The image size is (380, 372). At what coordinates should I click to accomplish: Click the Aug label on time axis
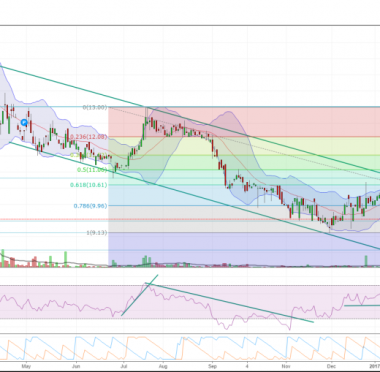pyautogui.click(x=163, y=365)
